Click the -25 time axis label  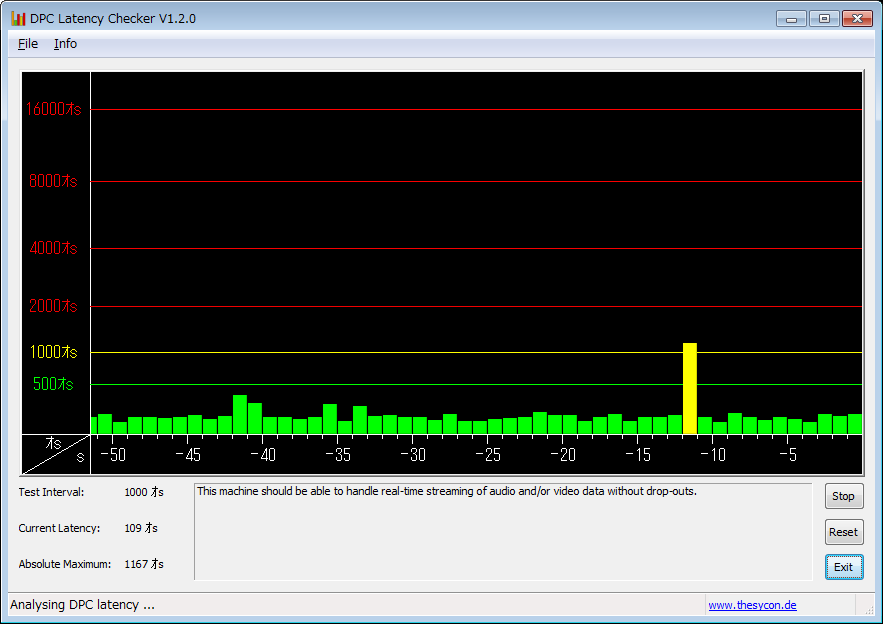pyautogui.click(x=488, y=455)
